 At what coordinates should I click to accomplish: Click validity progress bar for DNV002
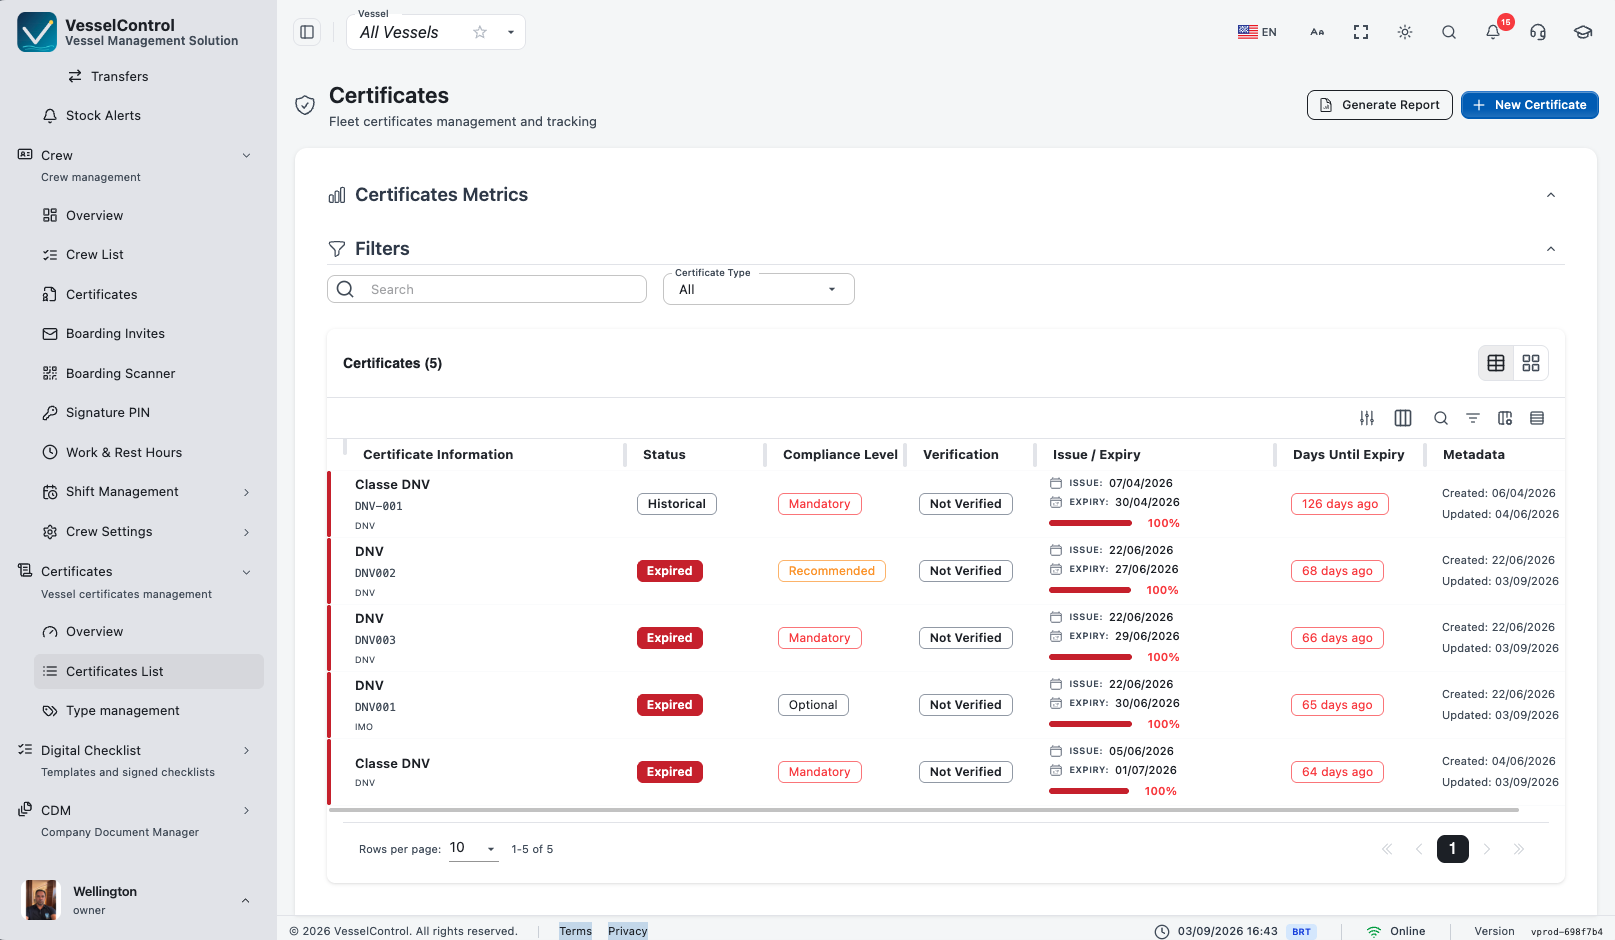[1090, 590]
